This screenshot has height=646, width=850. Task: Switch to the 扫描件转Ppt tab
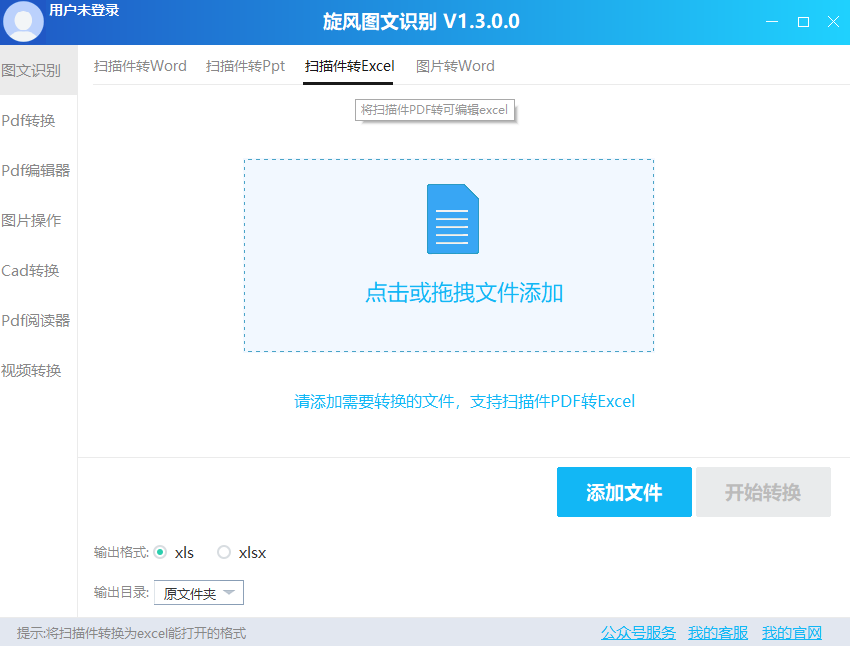pyautogui.click(x=245, y=66)
